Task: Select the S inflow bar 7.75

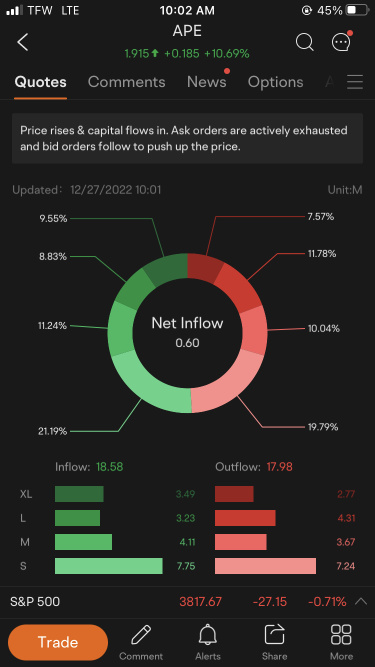Action: click(x=109, y=566)
